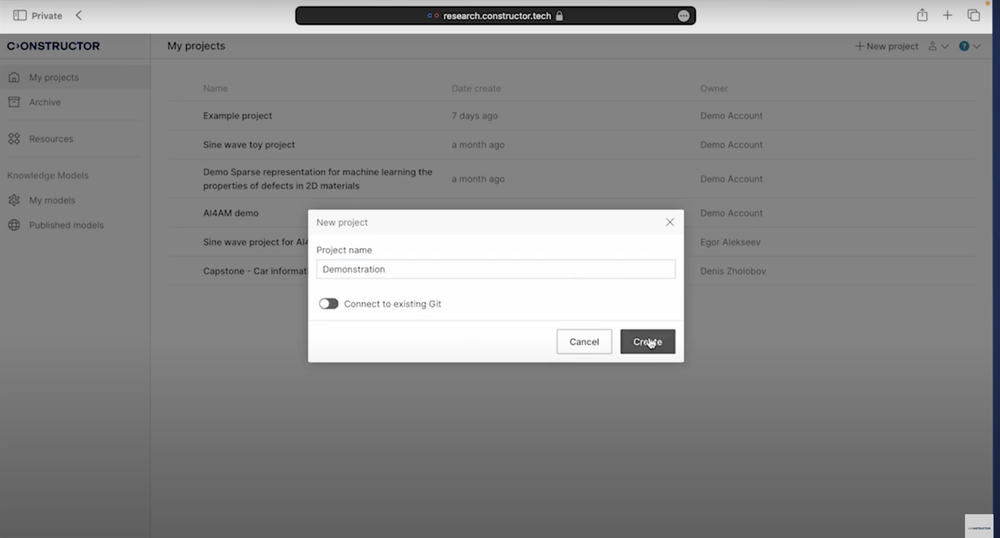Image resolution: width=1000 pixels, height=538 pixels.
Task: Click the Knowledge Models section heading
Action: coord(48,175)
